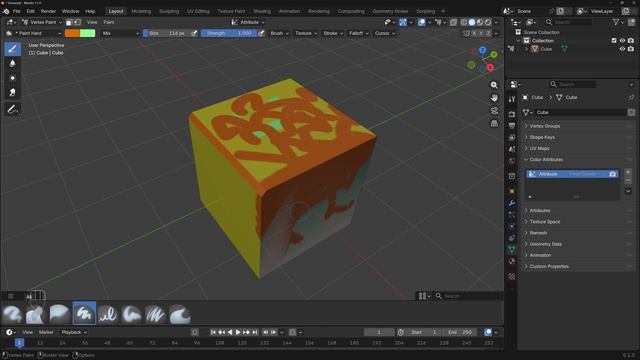Select the Average tool in toolbar
The height and width of the screenshot is (360, 640).
[12, 78]
